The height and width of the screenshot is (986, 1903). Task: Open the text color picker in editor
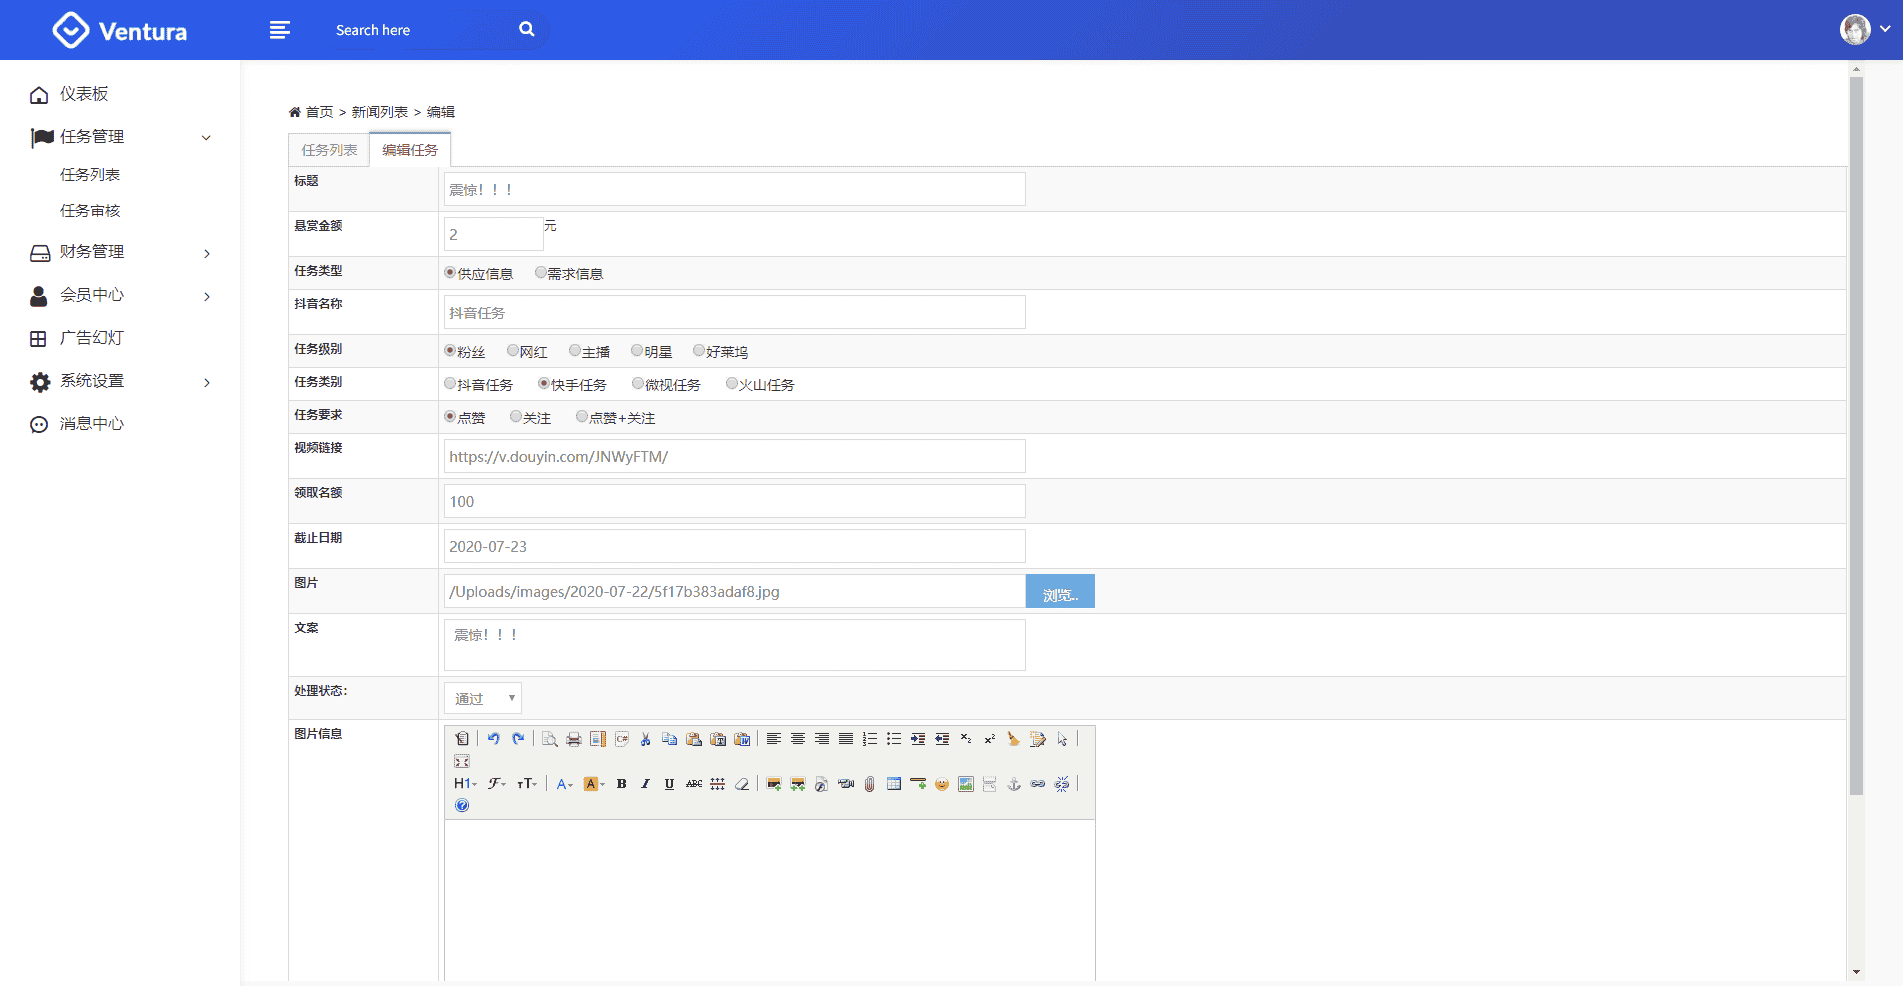pos(564,784)
